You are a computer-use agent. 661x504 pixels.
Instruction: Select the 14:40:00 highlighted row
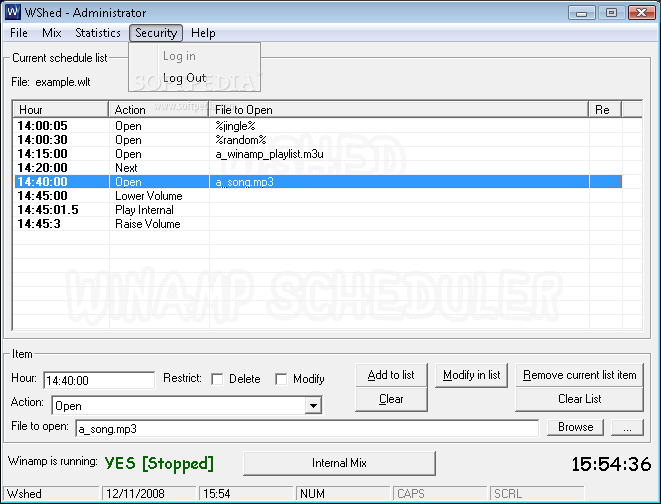[318, 182]
